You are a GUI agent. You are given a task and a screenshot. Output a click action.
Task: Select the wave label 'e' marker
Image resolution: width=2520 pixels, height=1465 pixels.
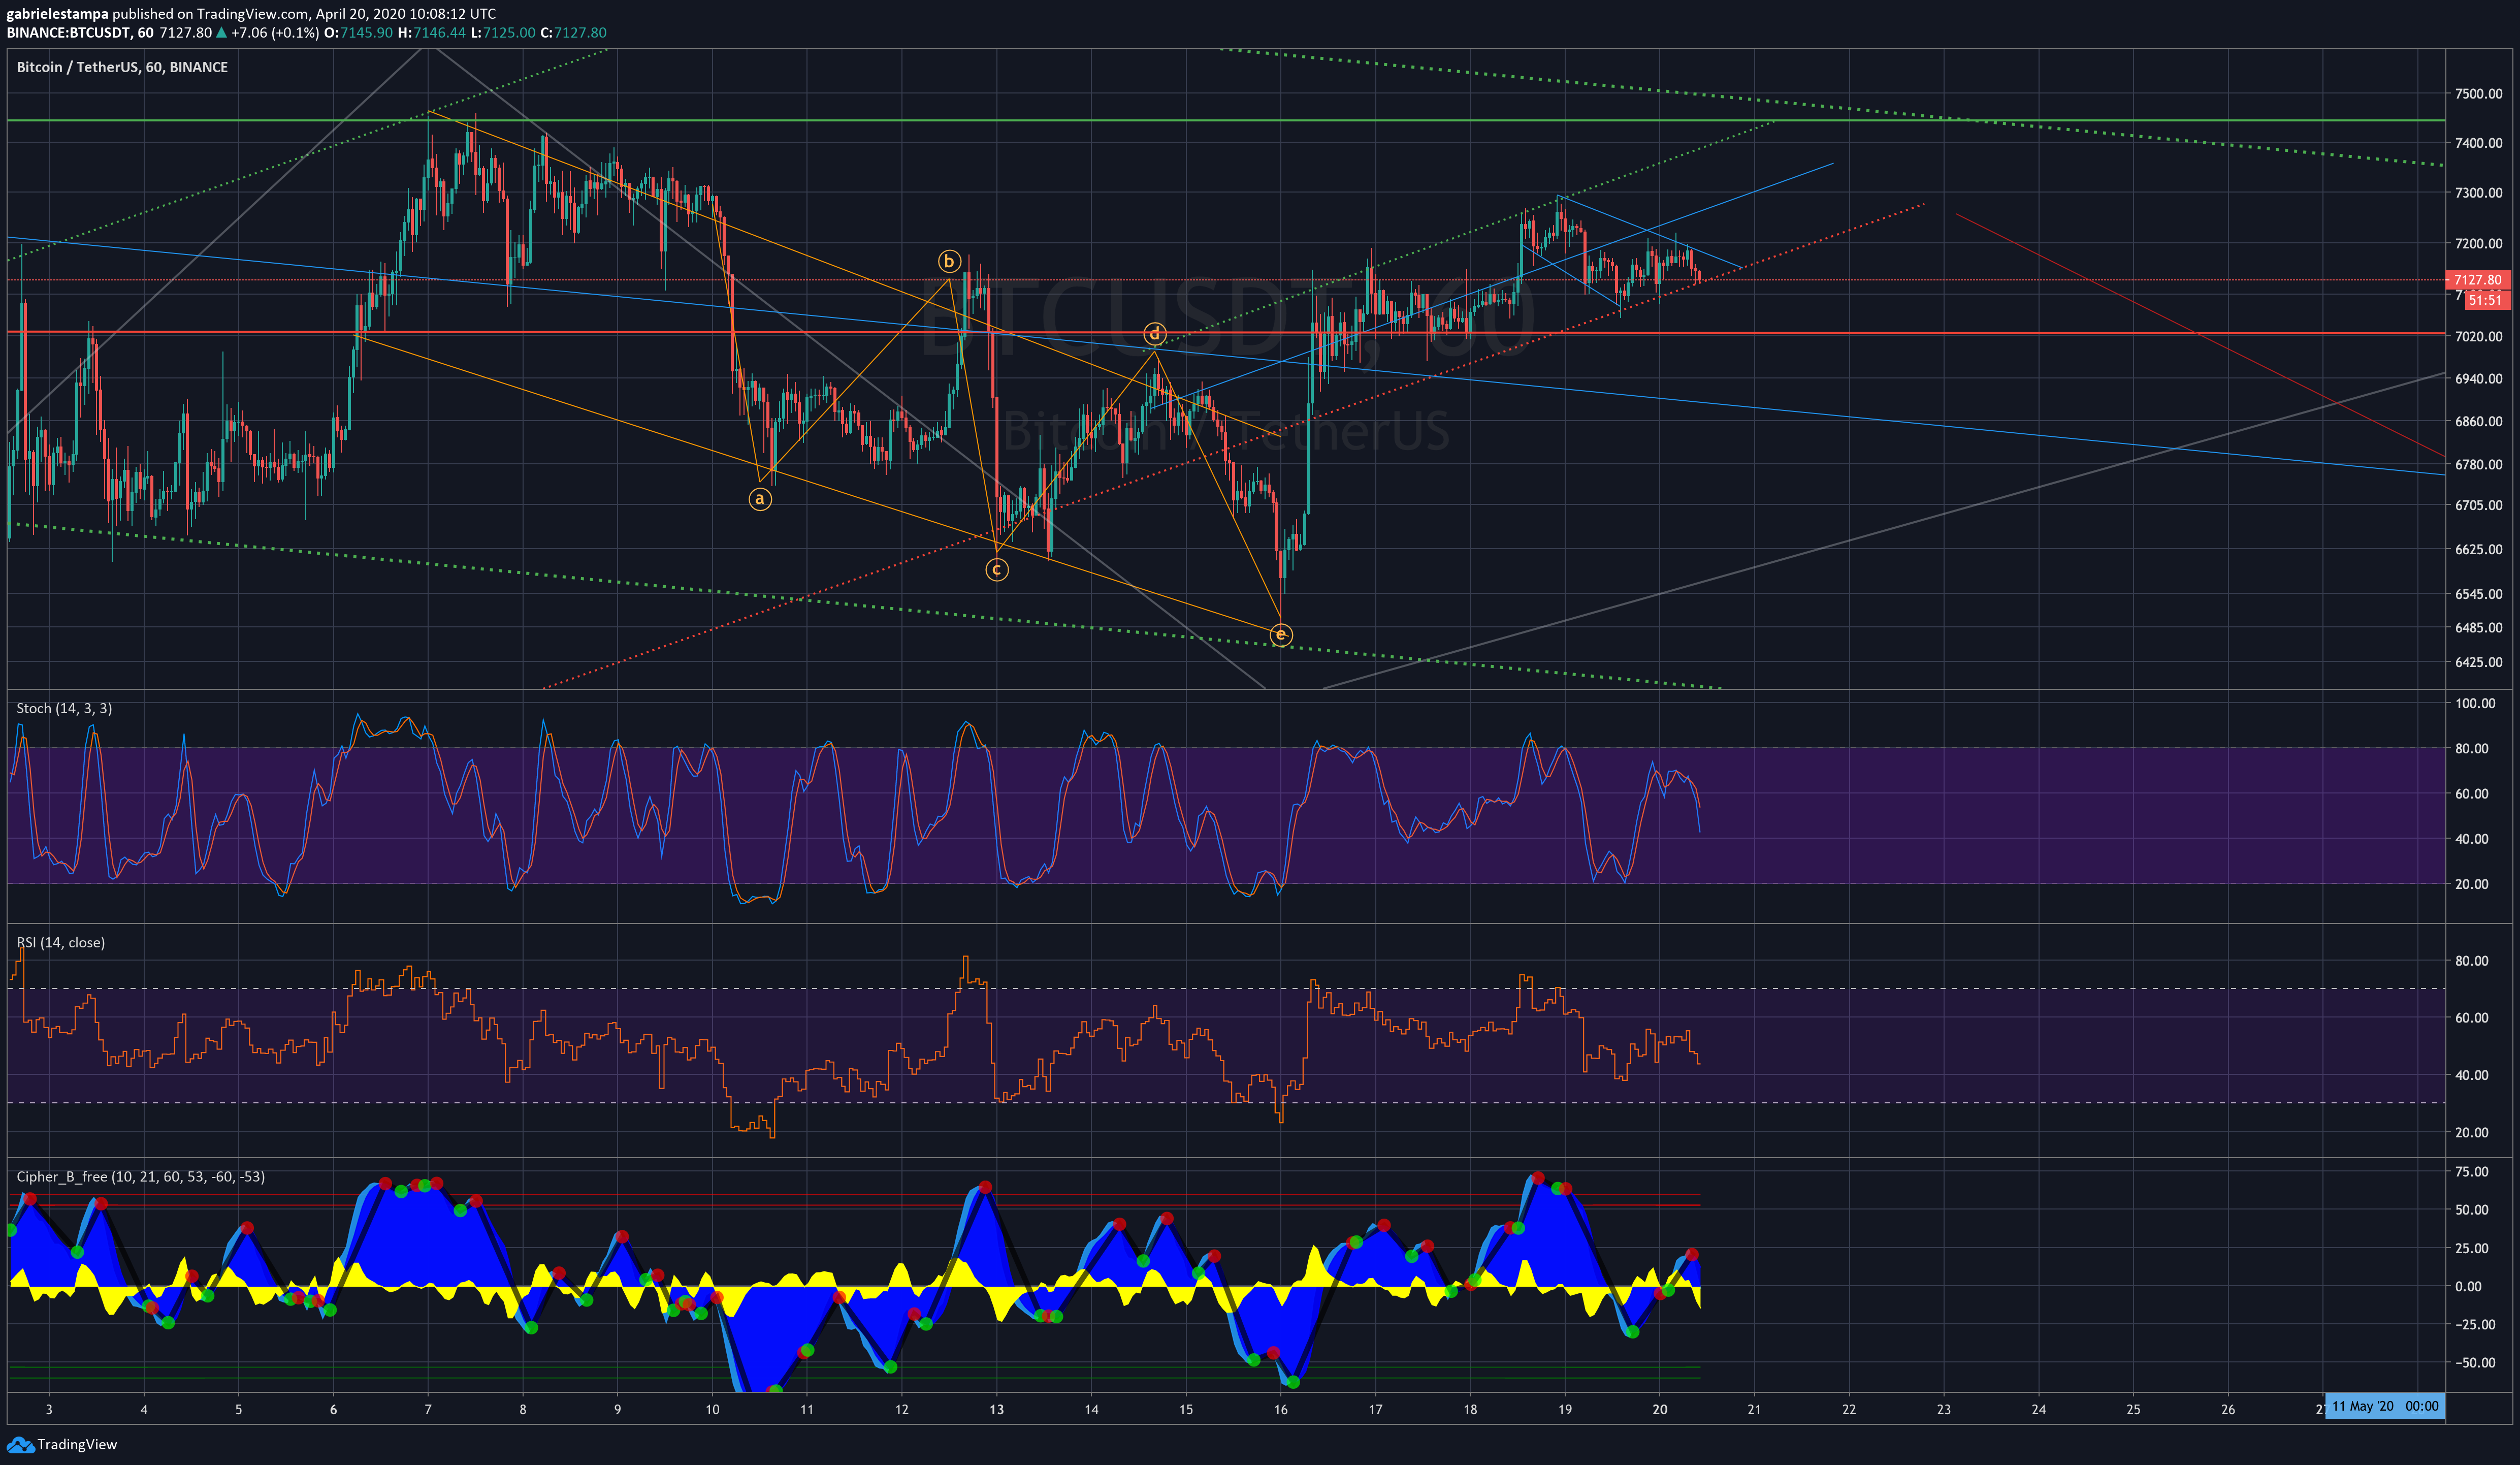(1281, 634)
